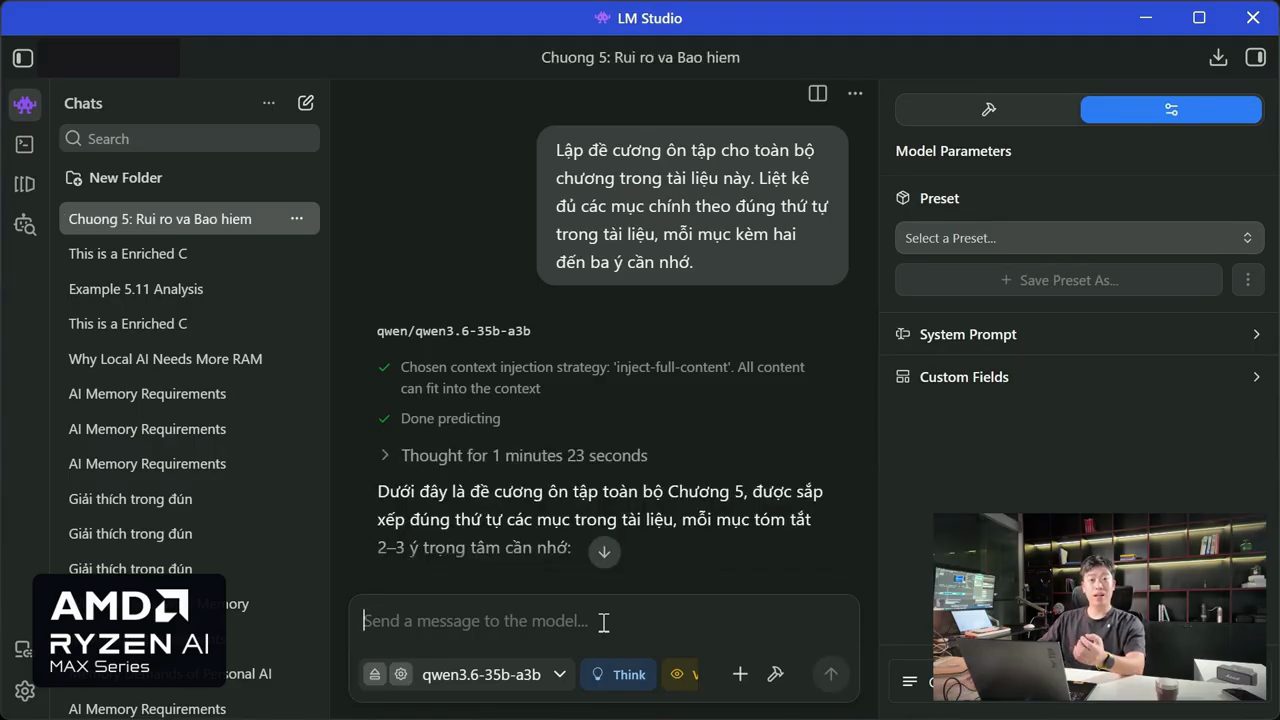The image size is (1280, 720).
Task: Toggle the Think mode
Action: coord(618,674)
